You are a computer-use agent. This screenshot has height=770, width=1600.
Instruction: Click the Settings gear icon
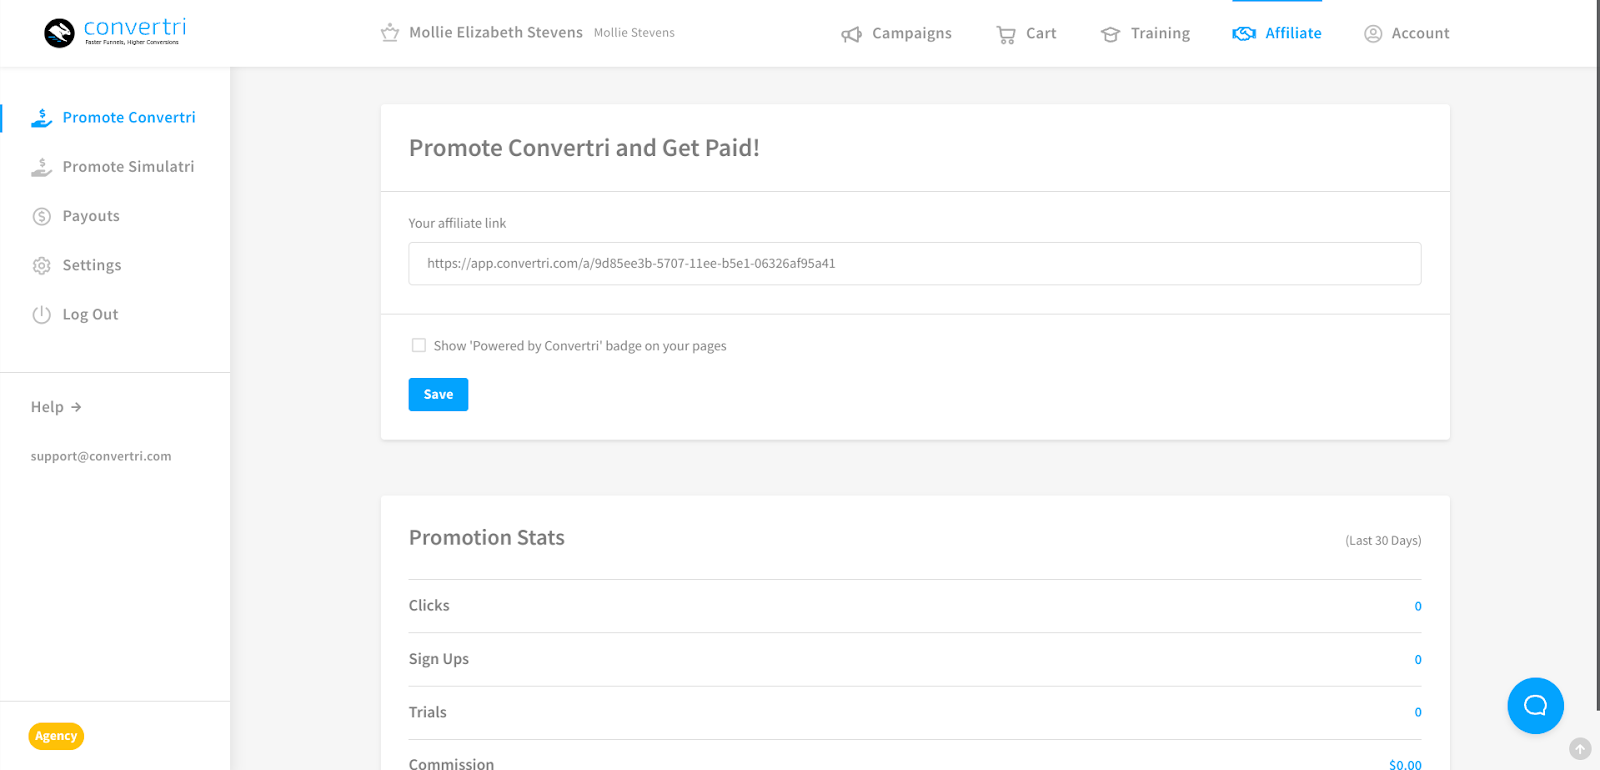click(x=41, y=265)
